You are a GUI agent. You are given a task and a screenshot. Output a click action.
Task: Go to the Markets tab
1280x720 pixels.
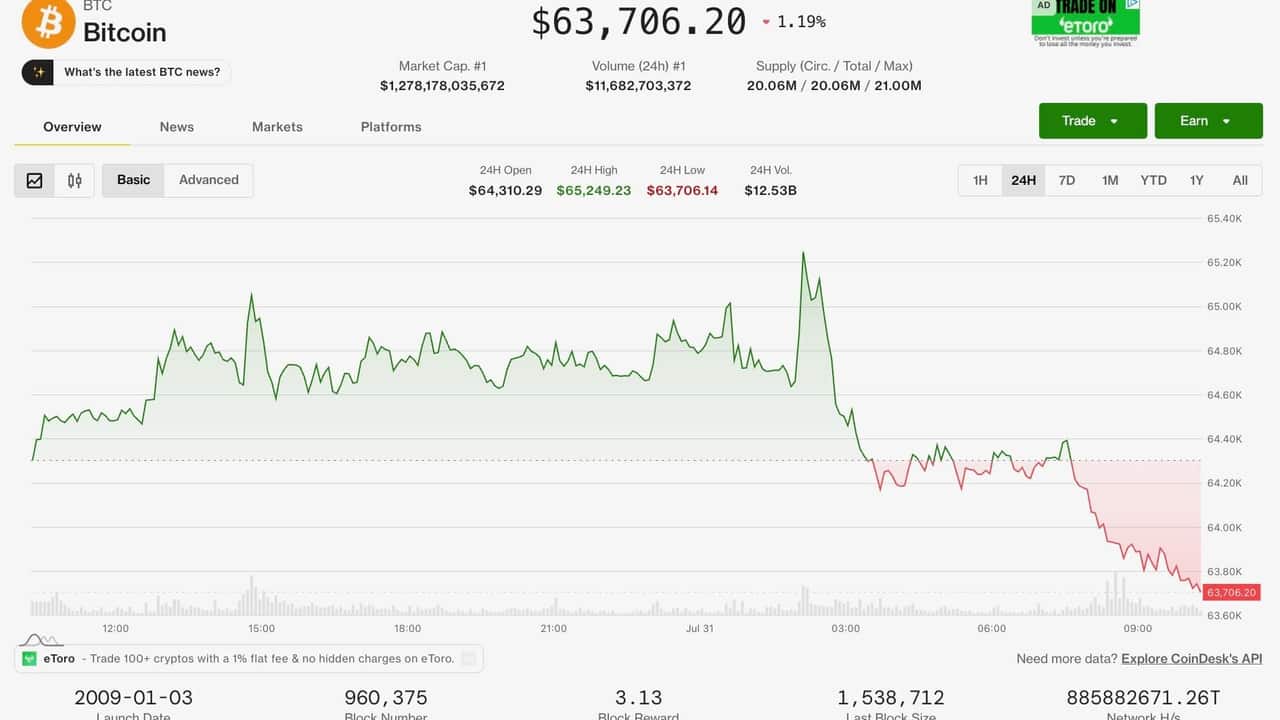coord(277,127)
